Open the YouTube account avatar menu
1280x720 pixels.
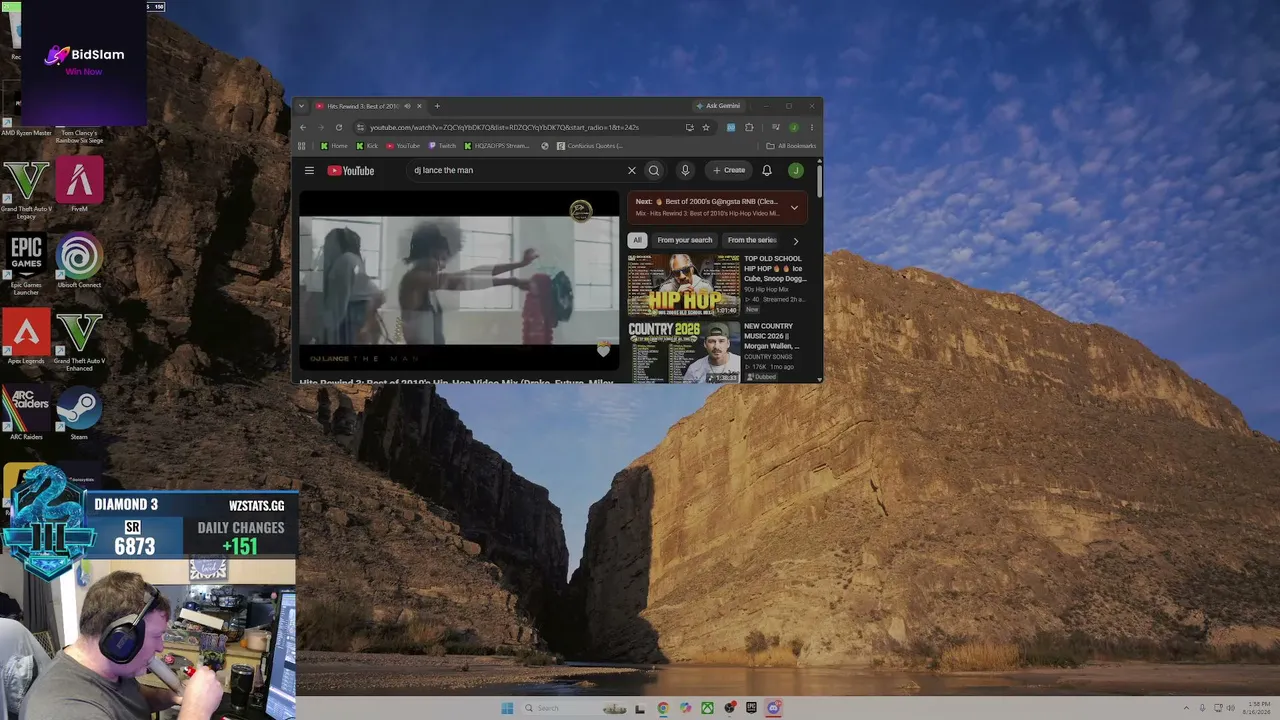[796, 170]
